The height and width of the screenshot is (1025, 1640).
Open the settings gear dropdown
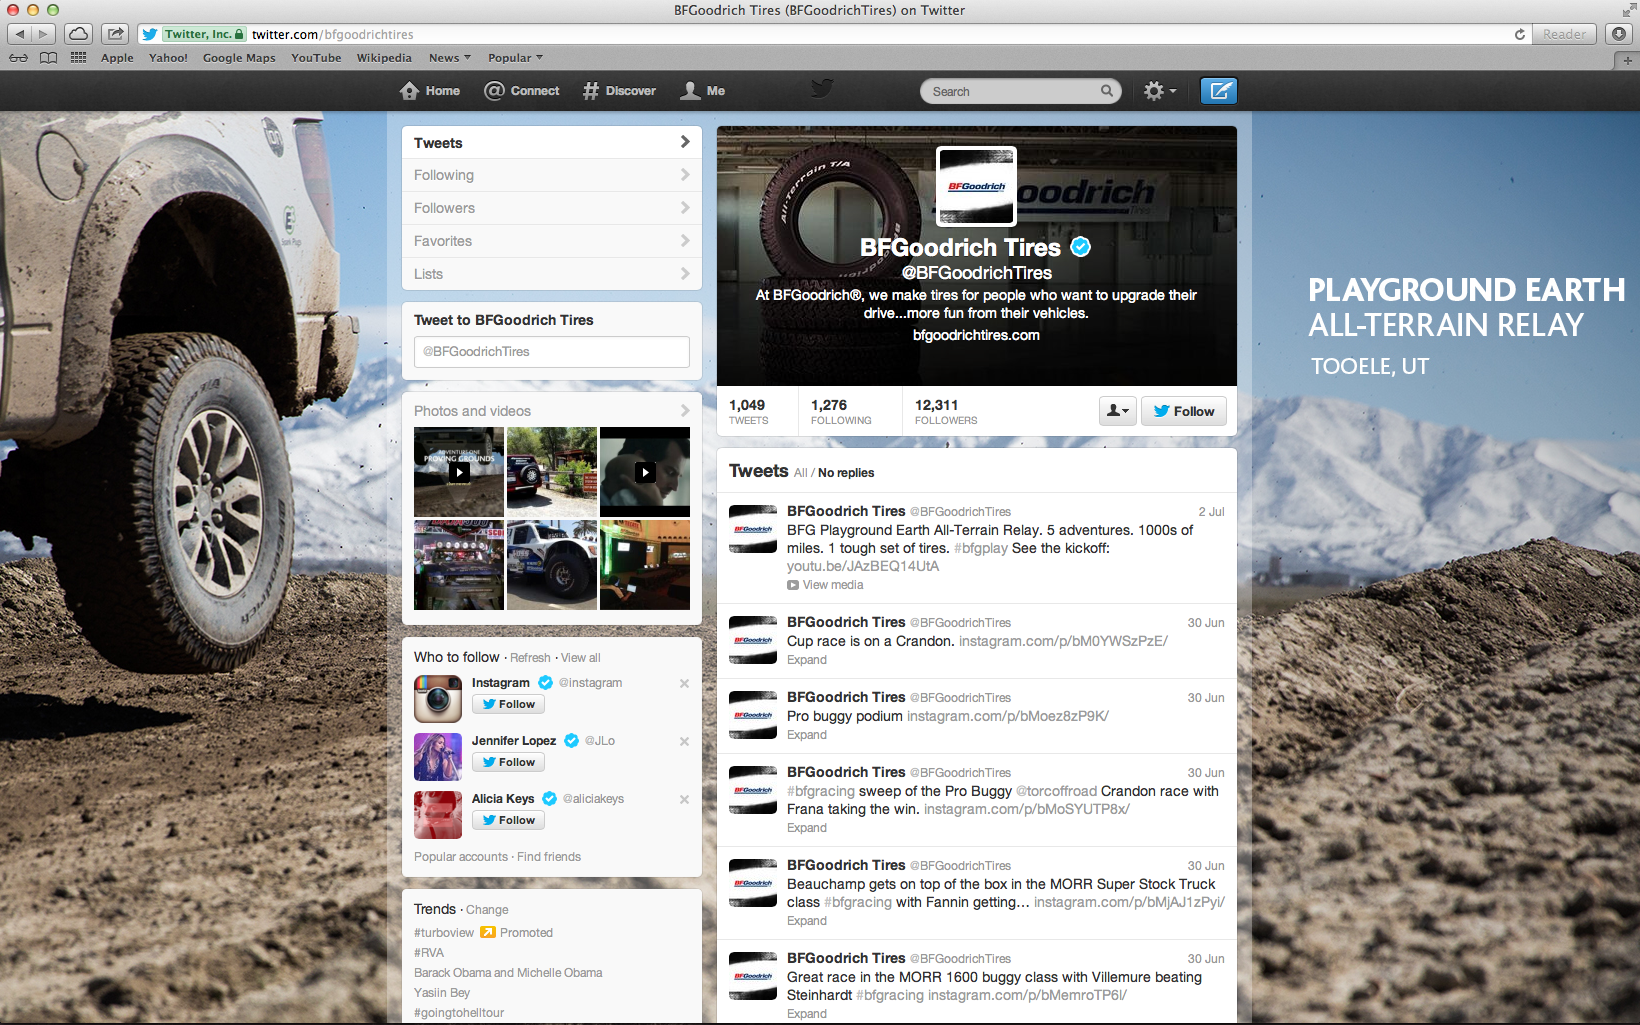pos(1160,91)
